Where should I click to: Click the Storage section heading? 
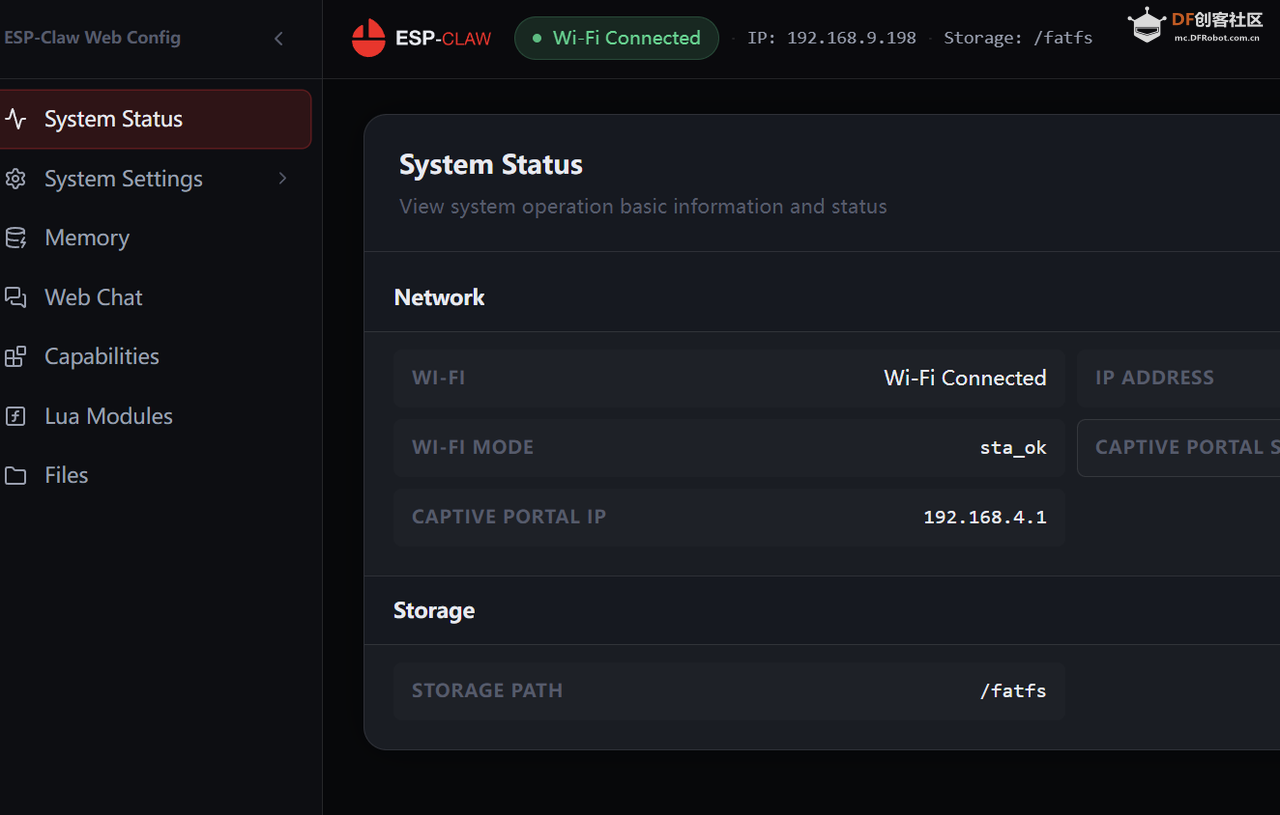click(x=434, y=611)
